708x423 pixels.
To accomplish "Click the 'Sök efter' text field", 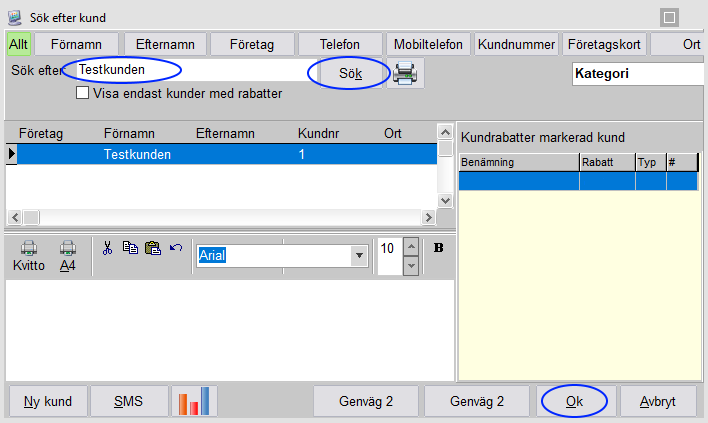I will point(190,70).
